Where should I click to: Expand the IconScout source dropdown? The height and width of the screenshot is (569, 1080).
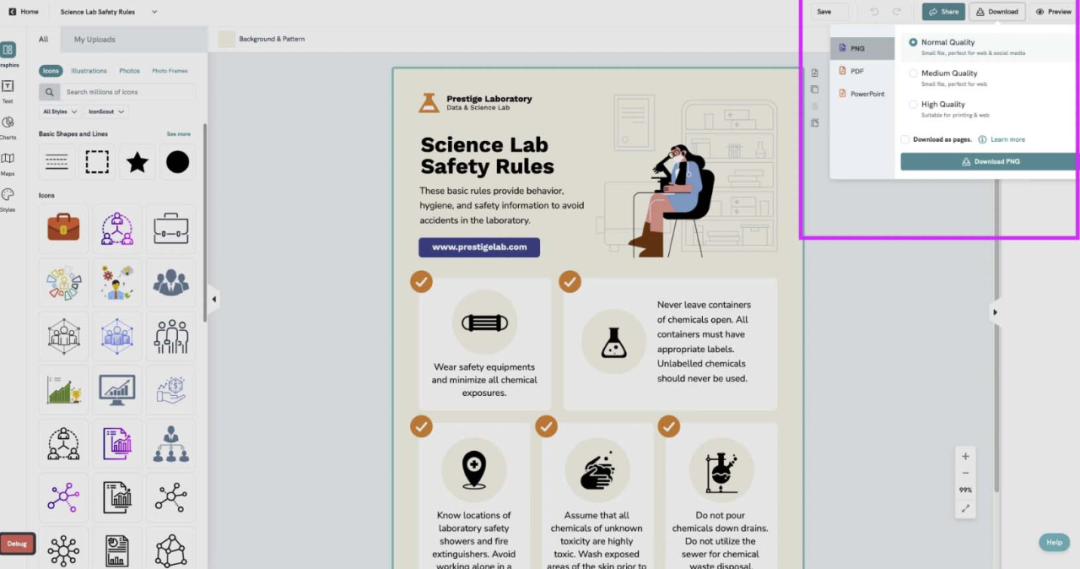pyautogui.click(x=107, y=112)
